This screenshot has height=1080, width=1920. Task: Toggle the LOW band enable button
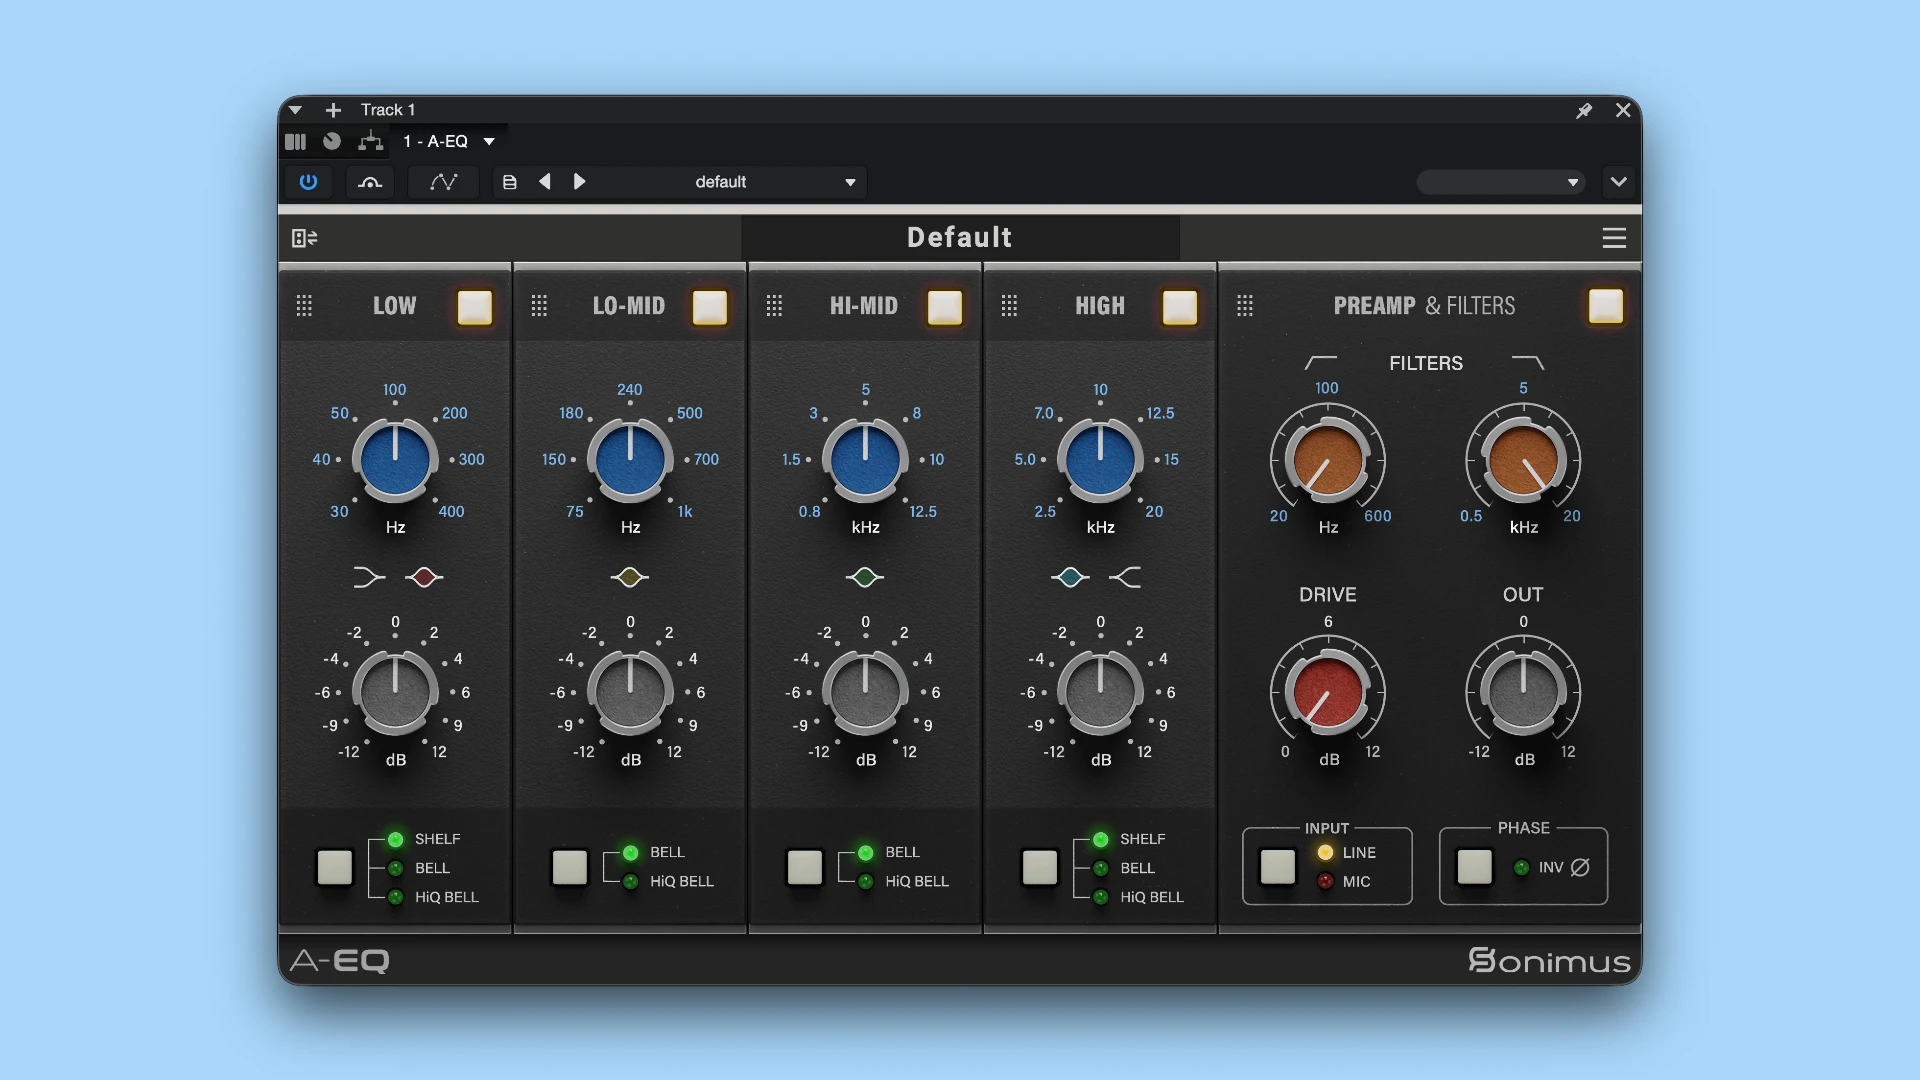pyautogui.click(x=475, y=307)
